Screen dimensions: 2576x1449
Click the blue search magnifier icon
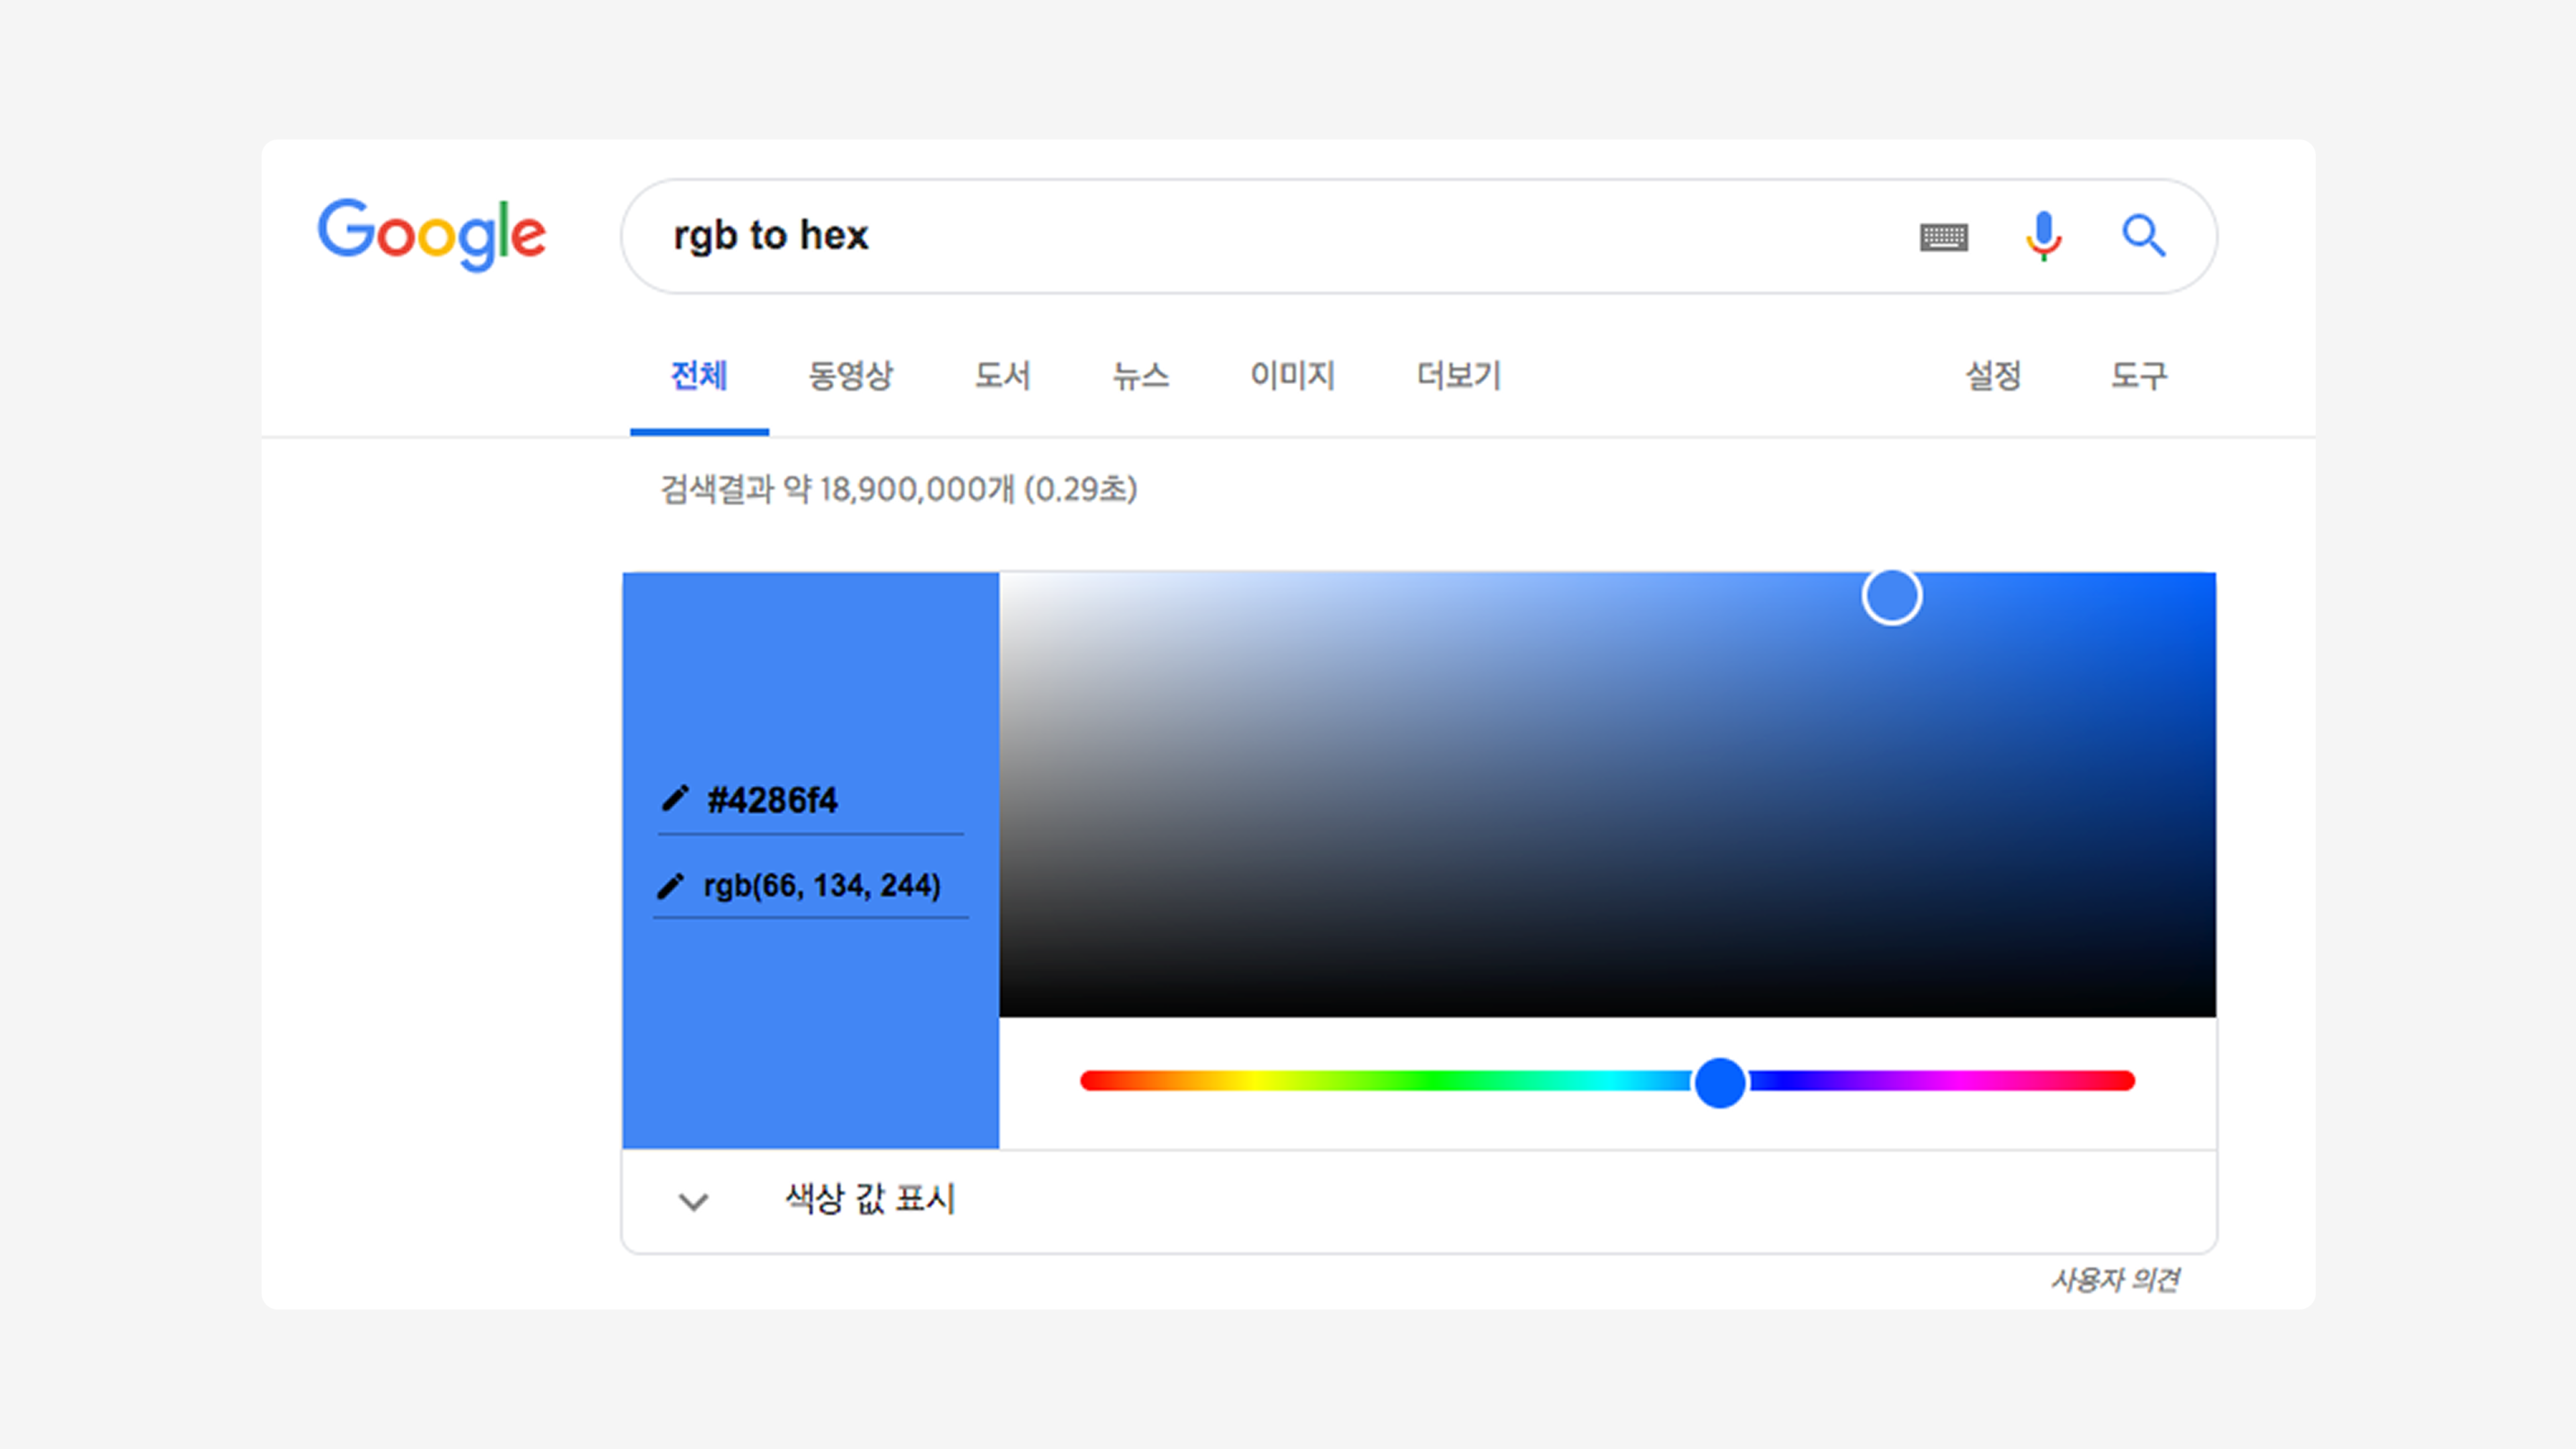point(2143,236)
